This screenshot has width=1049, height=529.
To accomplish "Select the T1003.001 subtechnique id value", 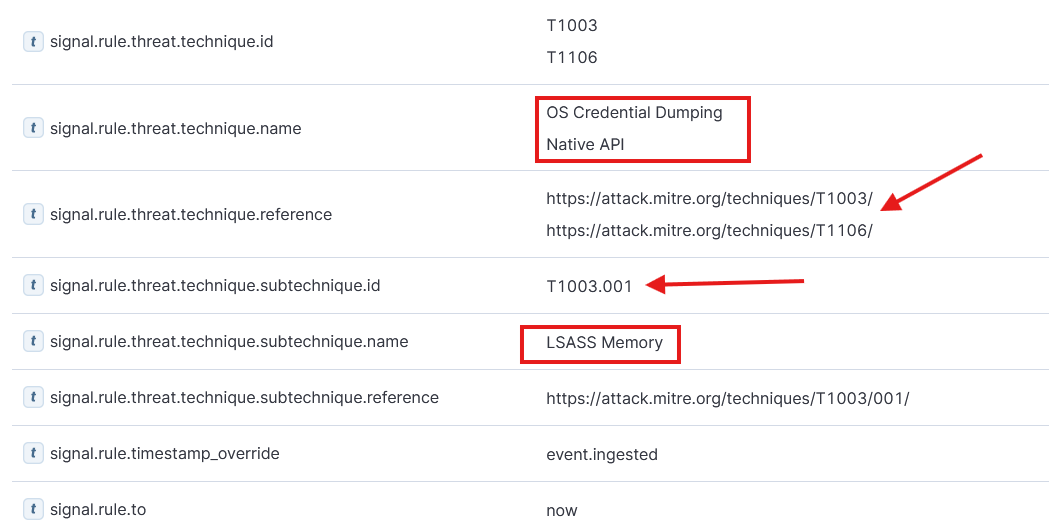I will point(589,286).
